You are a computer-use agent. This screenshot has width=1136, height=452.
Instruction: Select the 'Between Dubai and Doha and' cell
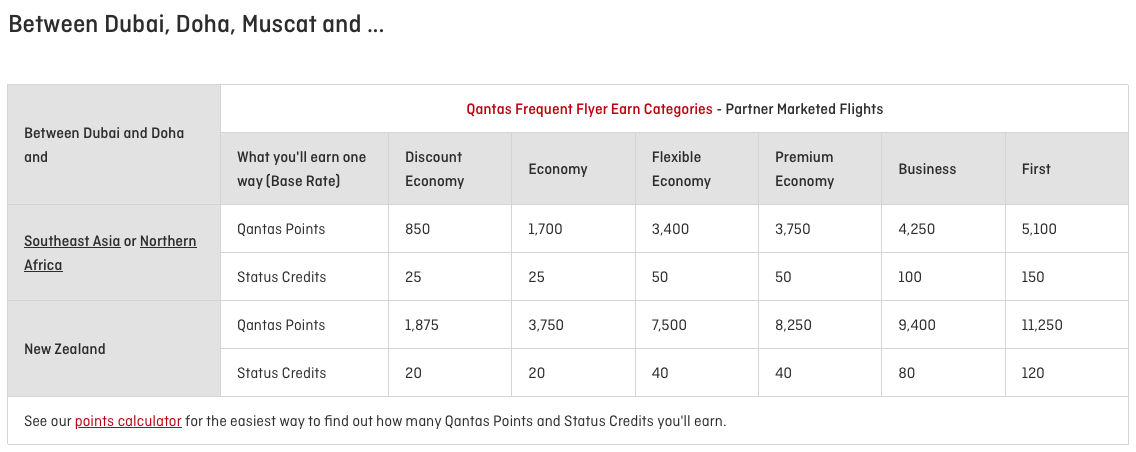pos(104,145)
